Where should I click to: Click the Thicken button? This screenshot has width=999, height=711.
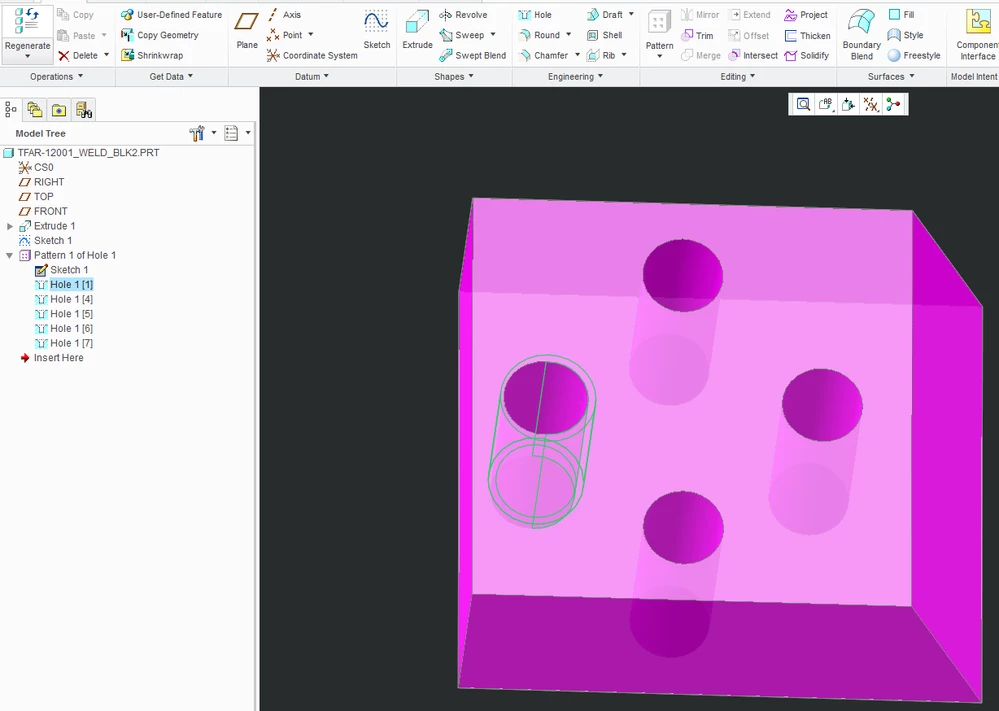(807, 36)
